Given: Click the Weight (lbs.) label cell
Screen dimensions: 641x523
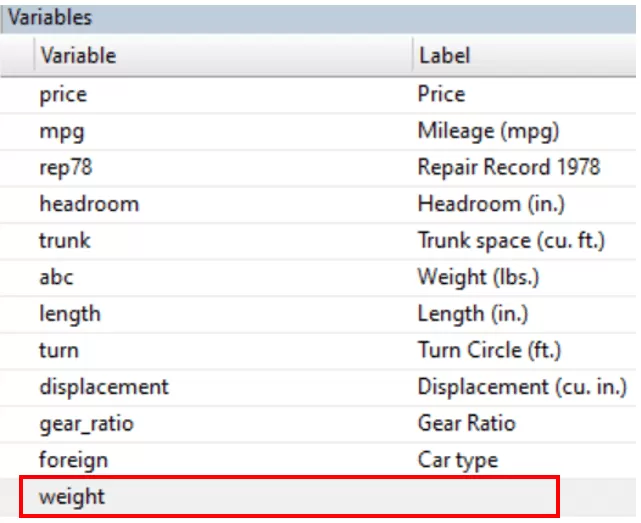Looking at the screenshot, I should click(479, 277).
